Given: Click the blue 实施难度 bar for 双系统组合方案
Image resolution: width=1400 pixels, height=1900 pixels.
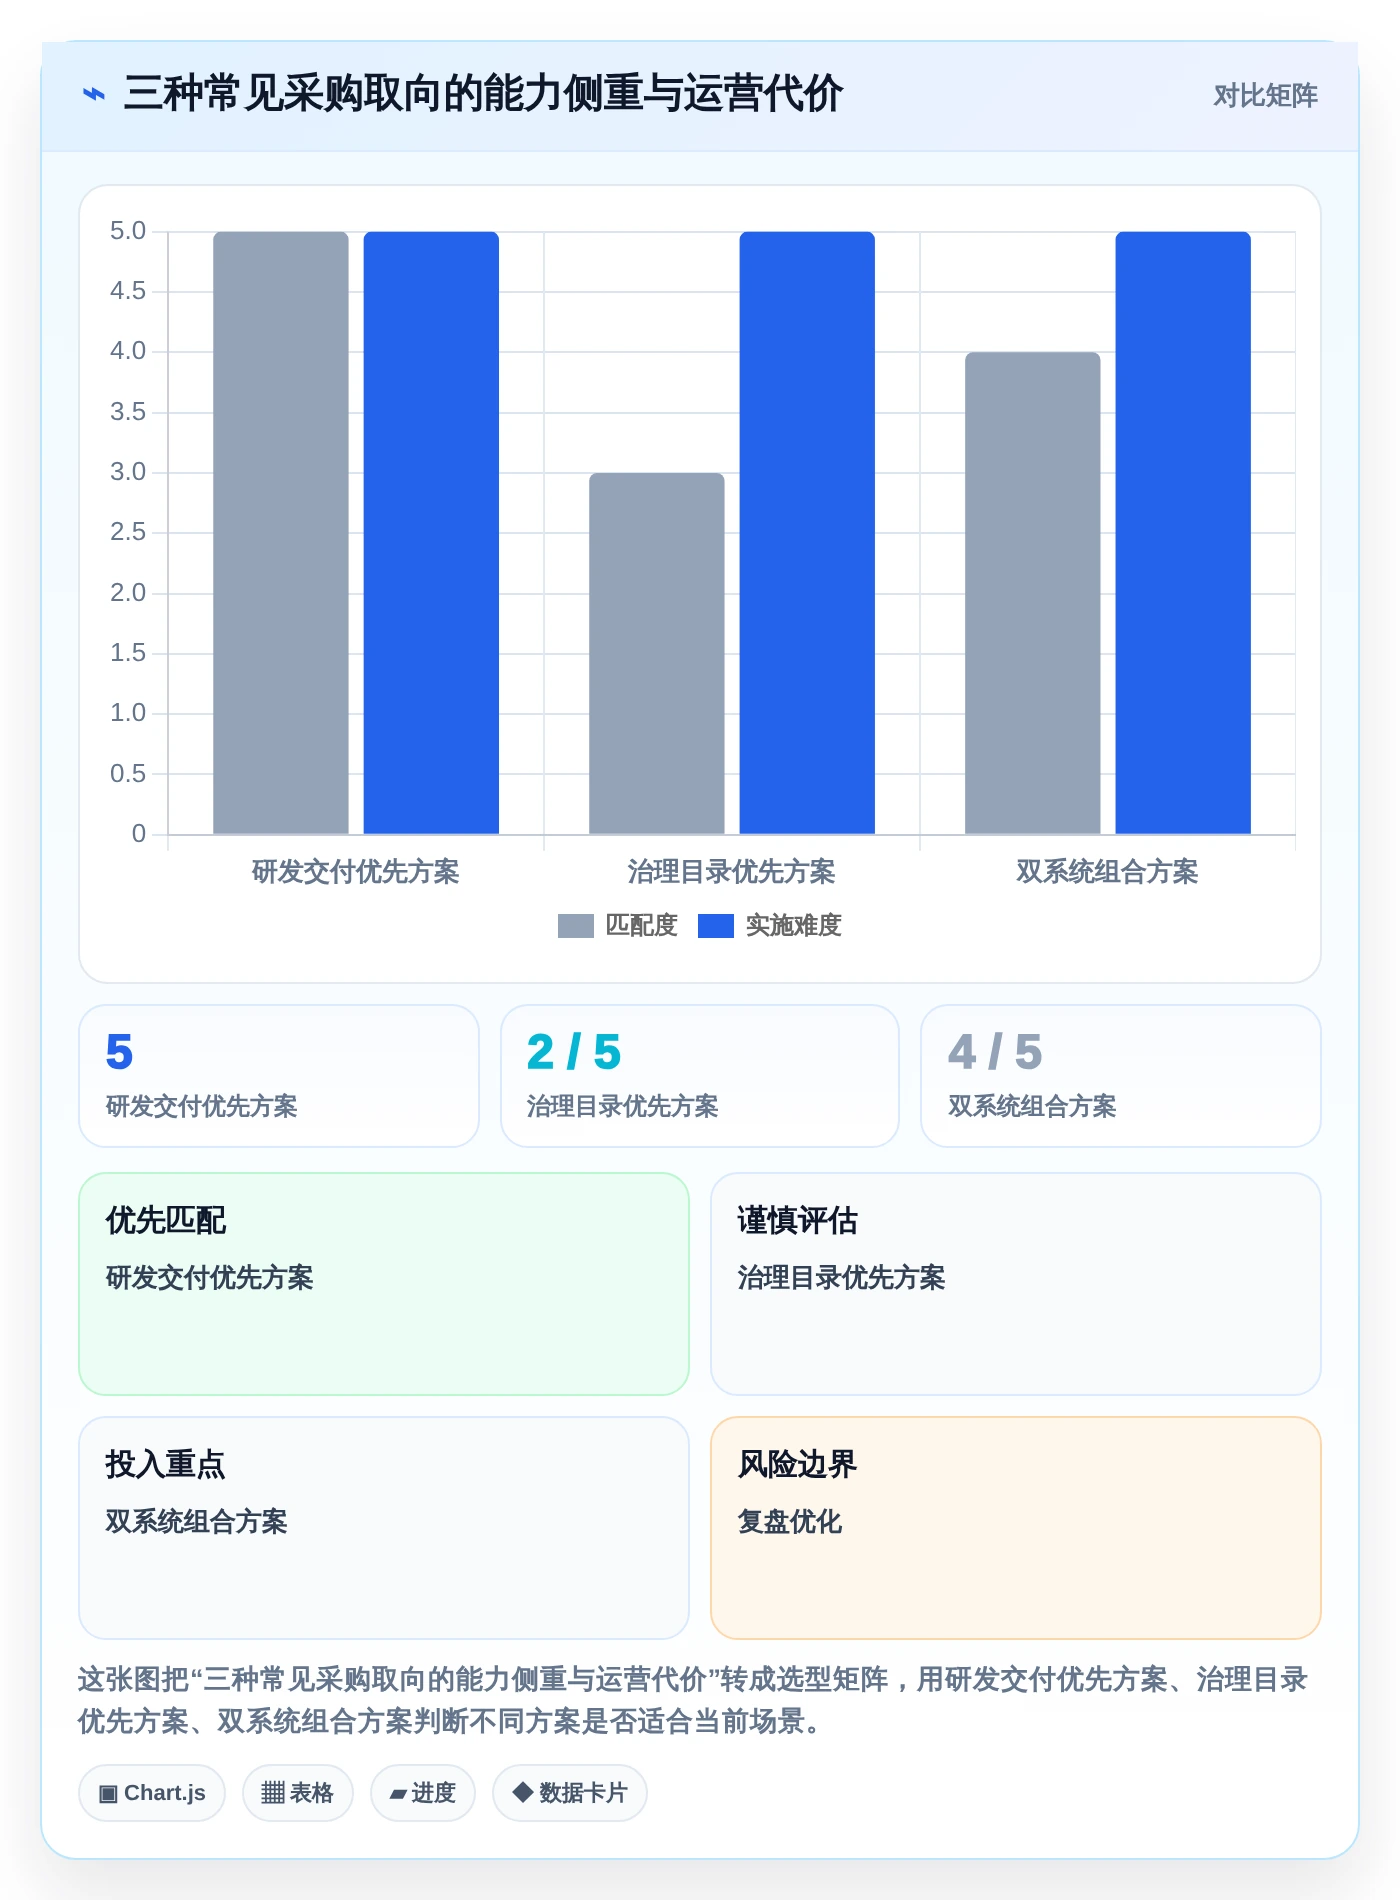Looking at the screenshot, I should (1183, 533).
